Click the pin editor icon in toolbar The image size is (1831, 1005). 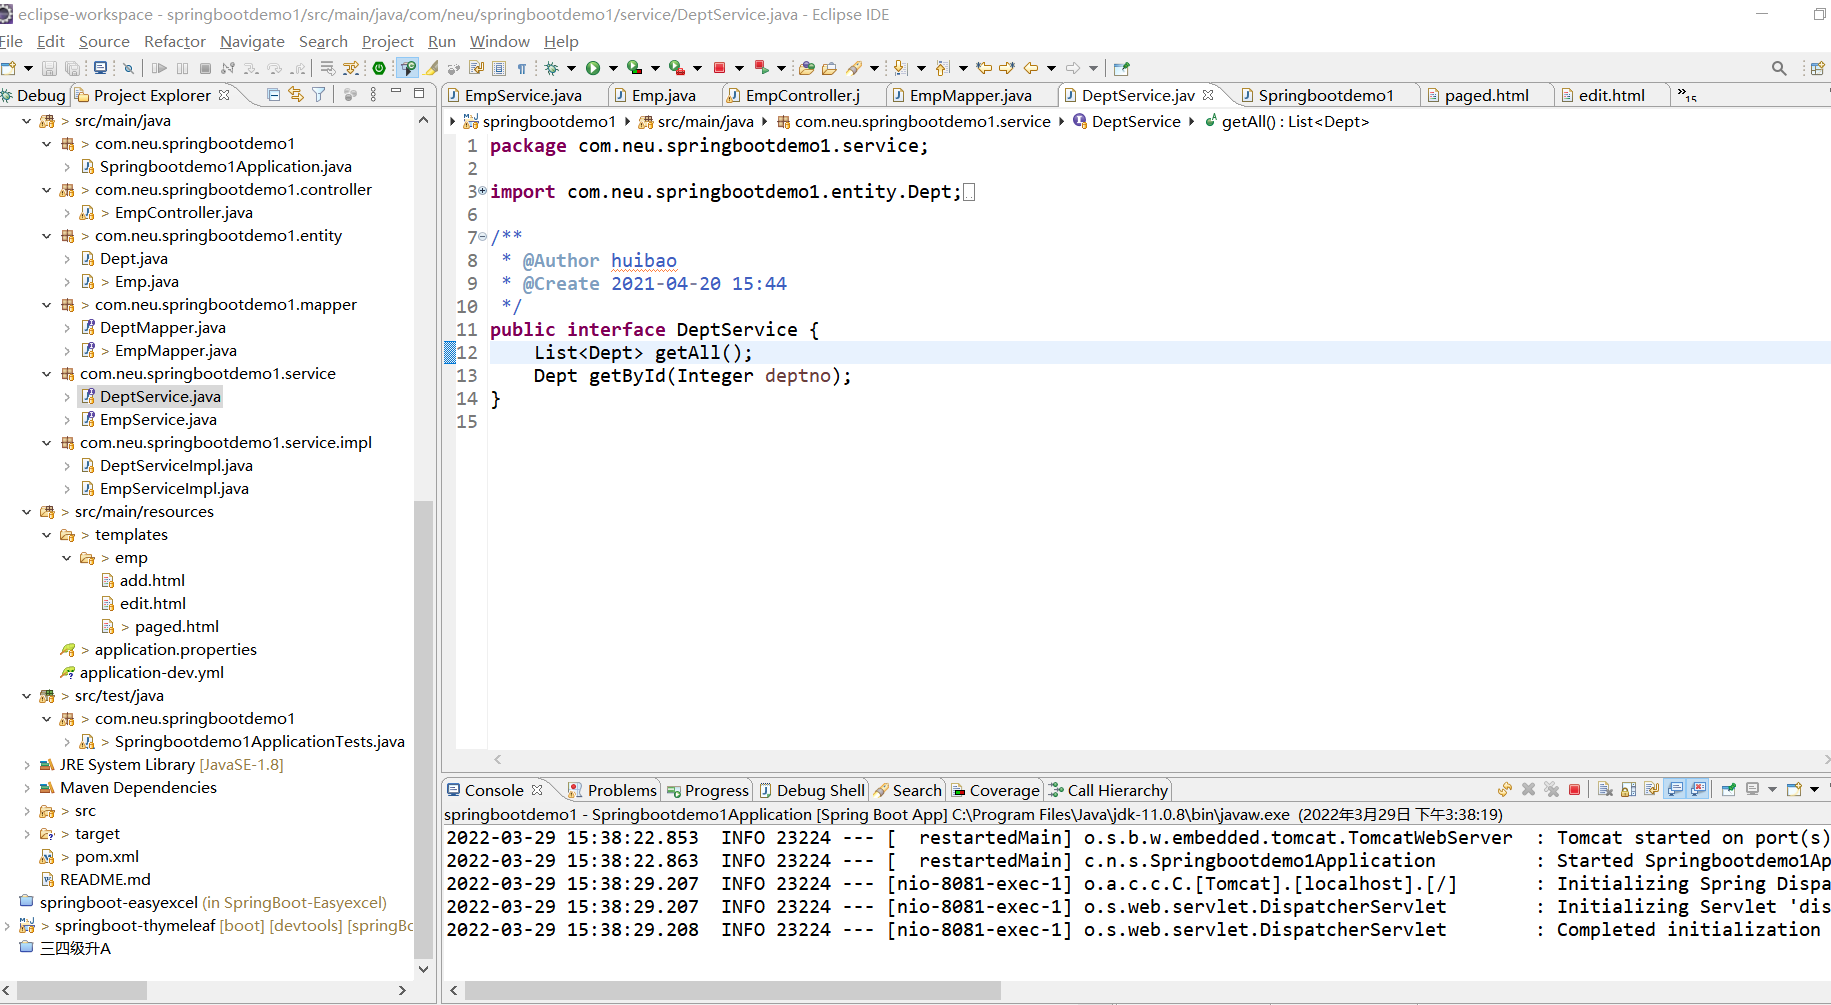[1121, 68]
